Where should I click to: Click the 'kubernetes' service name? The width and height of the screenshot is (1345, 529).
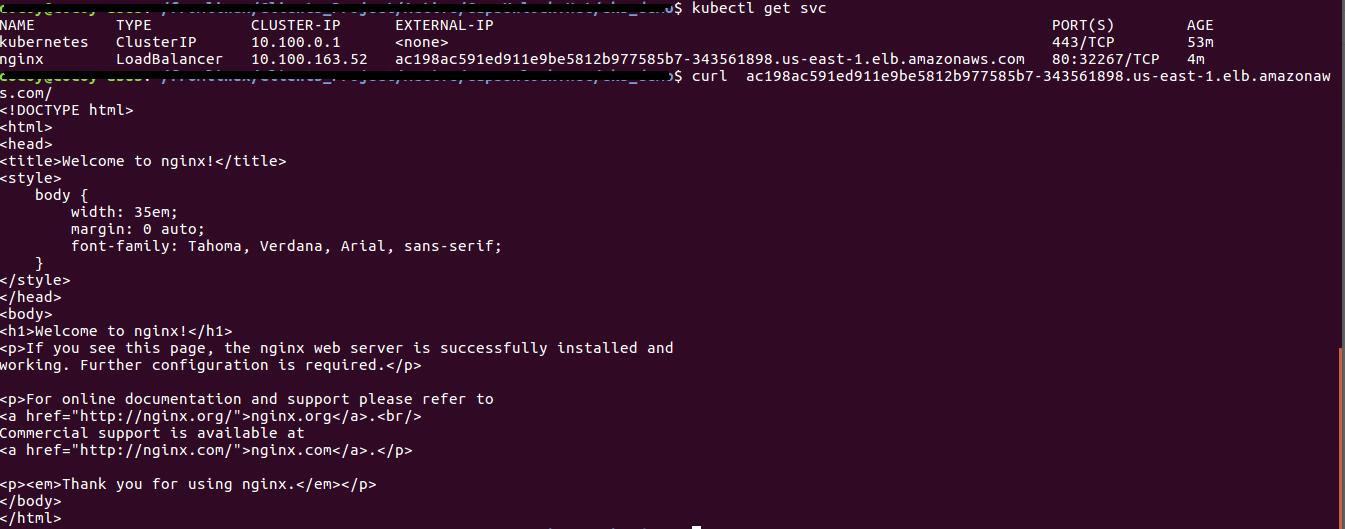(x=44, y=42)
